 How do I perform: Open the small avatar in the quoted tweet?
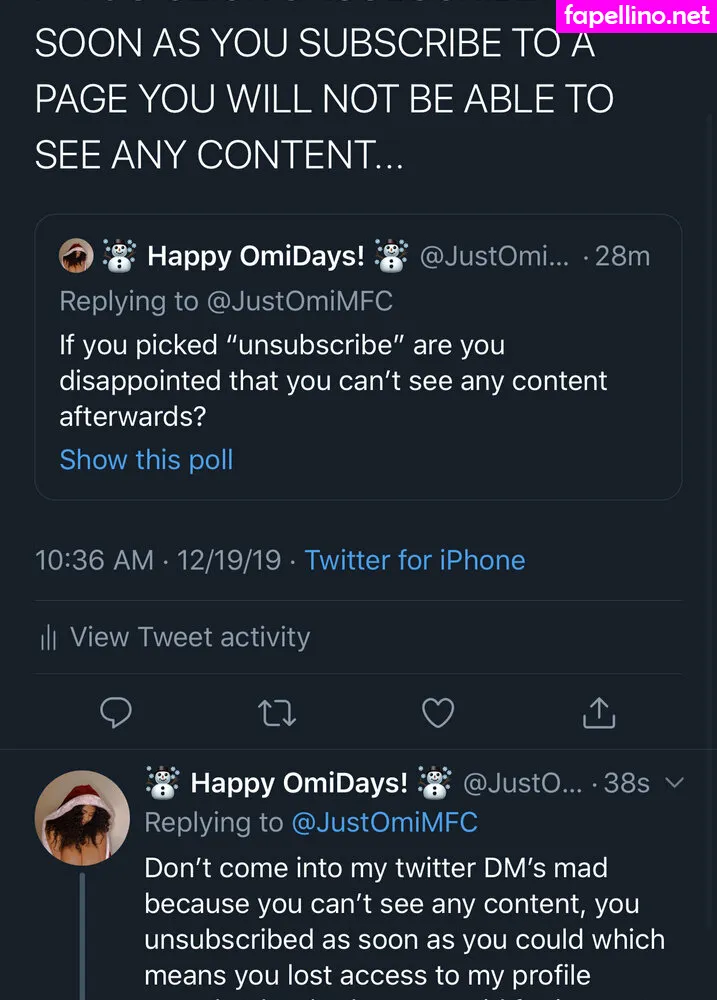click(x=76, y=256)
